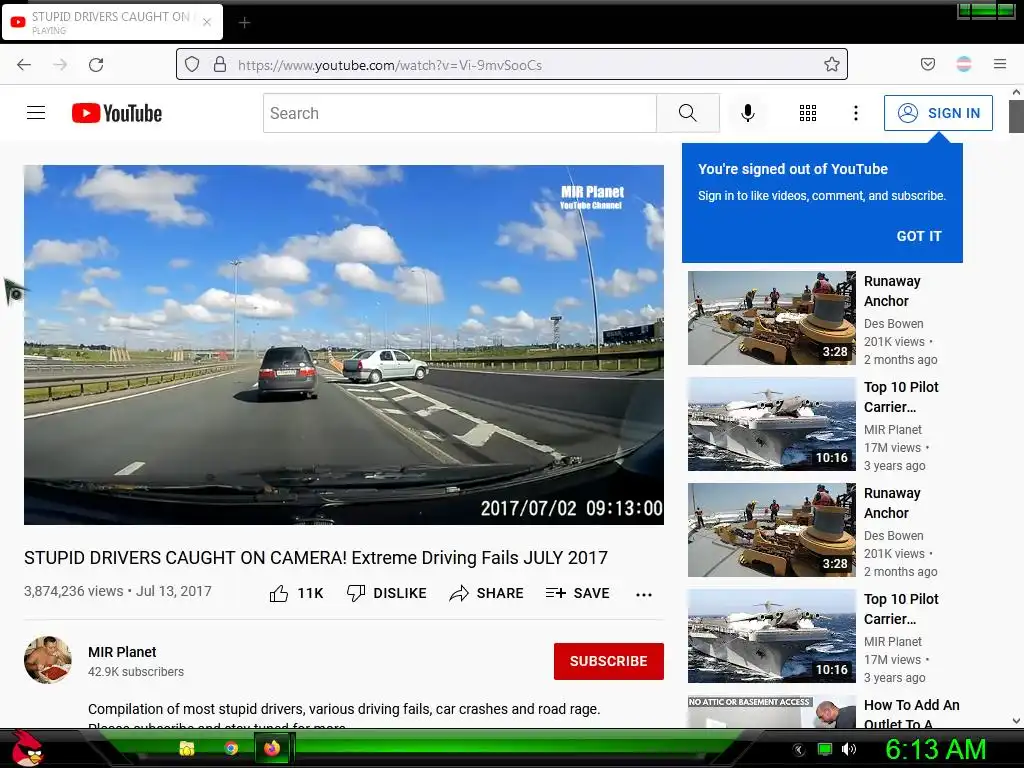Image resolution: width=1024 pixels, height=768 pixels.
Task: Open YouTube settings three-dot menu
Action: 856,113
